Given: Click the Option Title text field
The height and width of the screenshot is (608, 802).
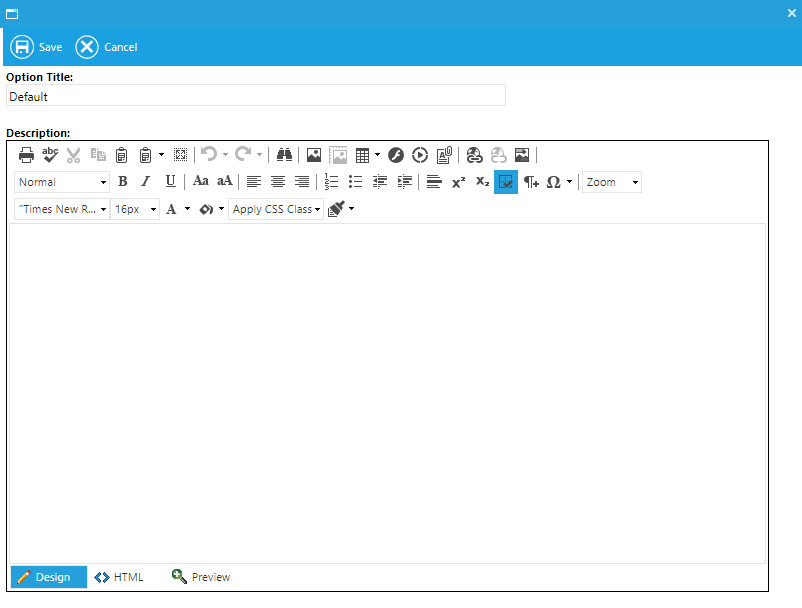Looking at the screenshot, I should tap(255, 97).
